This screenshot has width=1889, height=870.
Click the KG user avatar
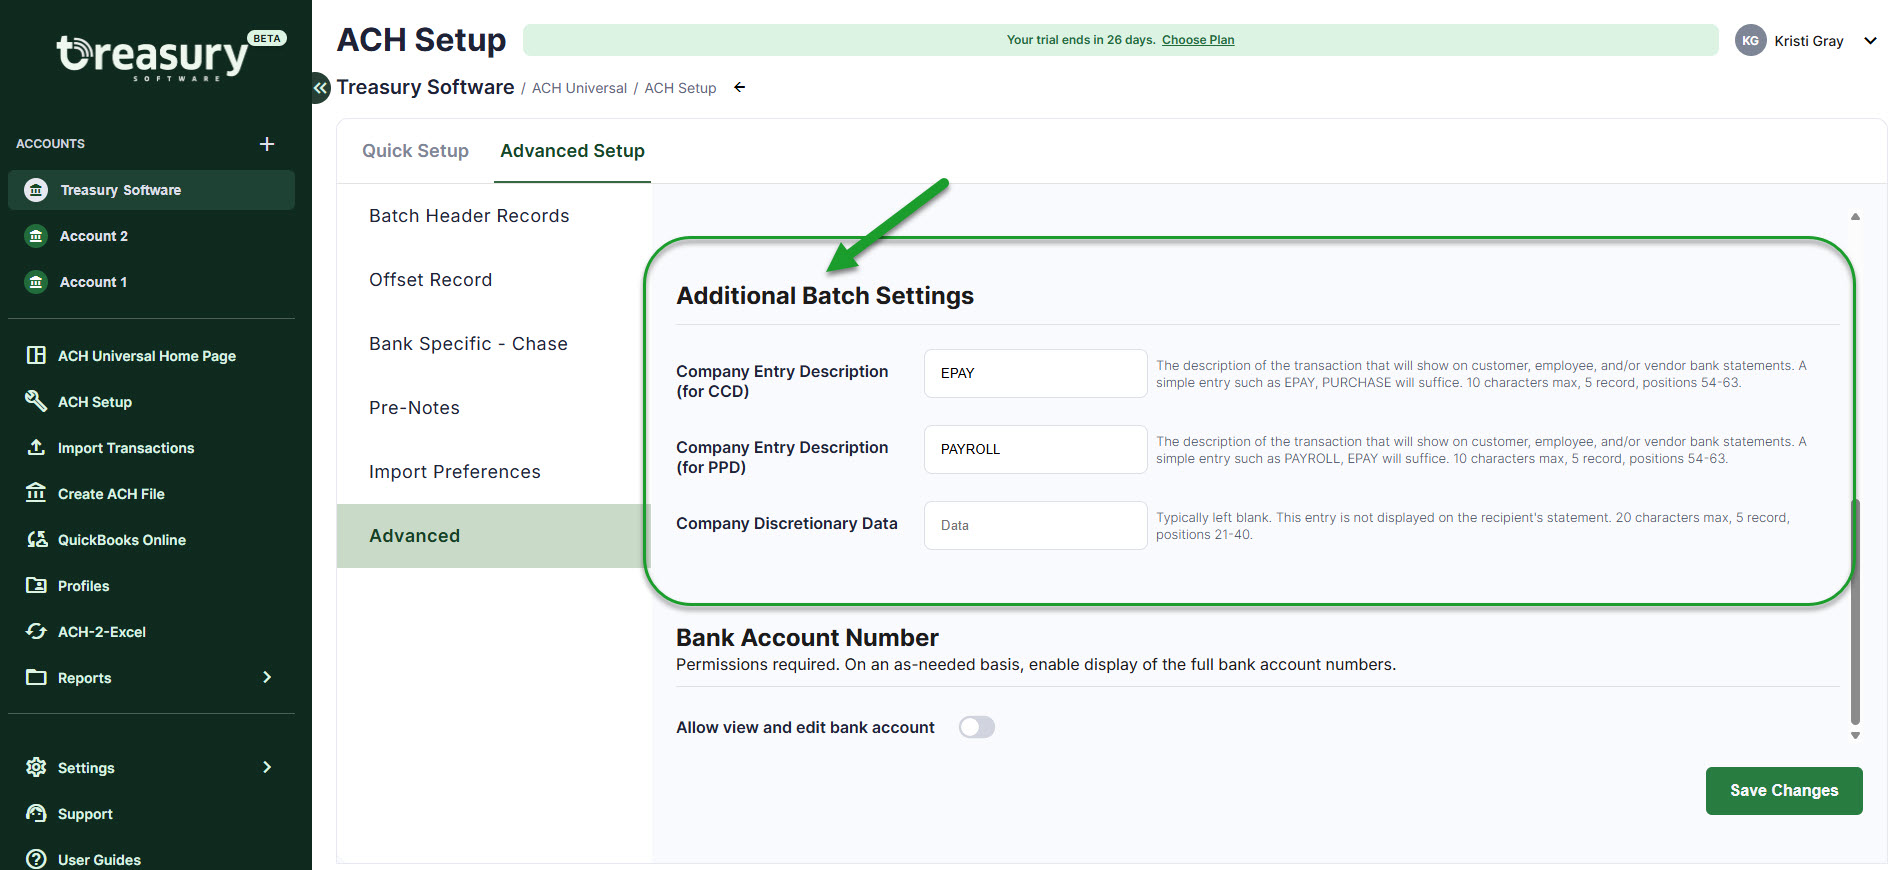[x=1750, y=40]
